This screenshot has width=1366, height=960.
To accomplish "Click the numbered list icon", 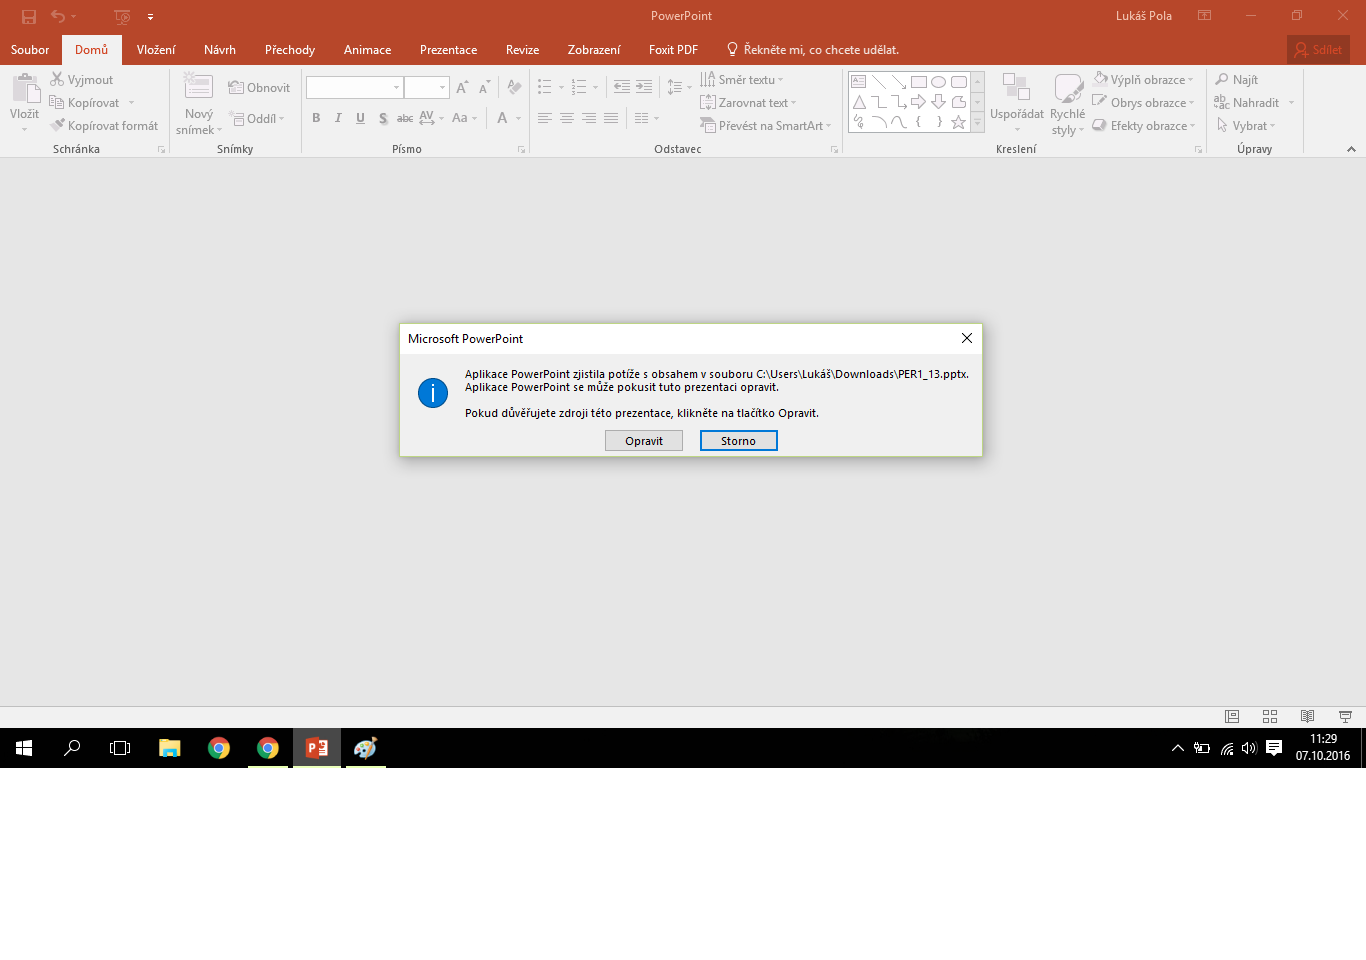I will (x=579, y=87).
